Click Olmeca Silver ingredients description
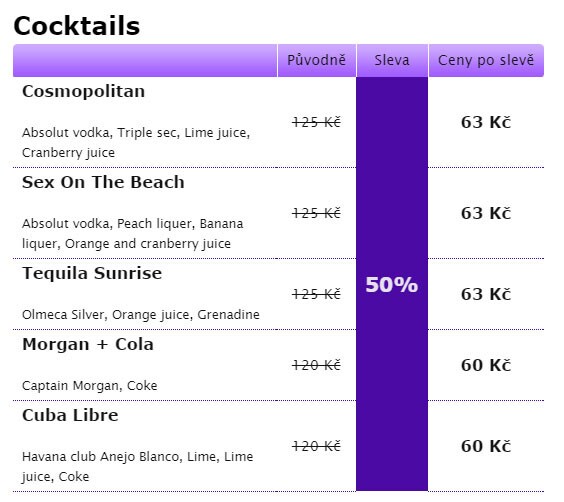 coord(141,315)
